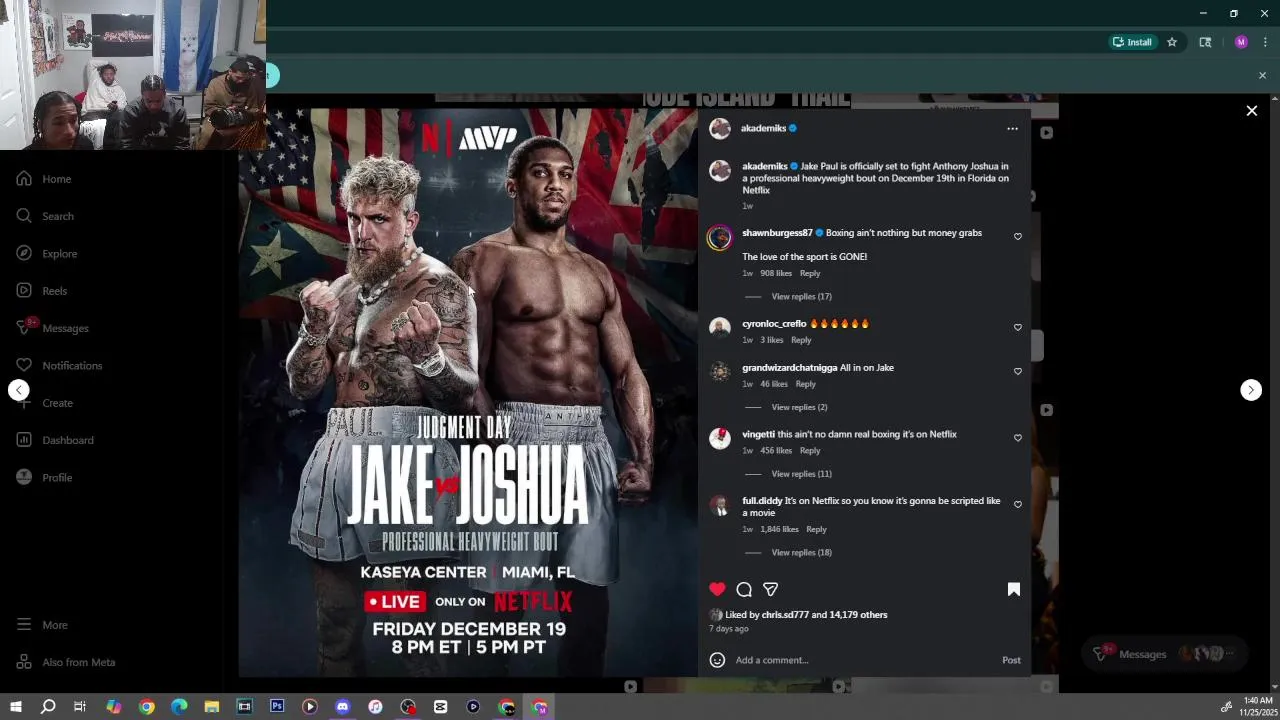This screenshot has width=1280, height=720.
Task: Expand View replies (17)
Action: click(x=801, y=297)
